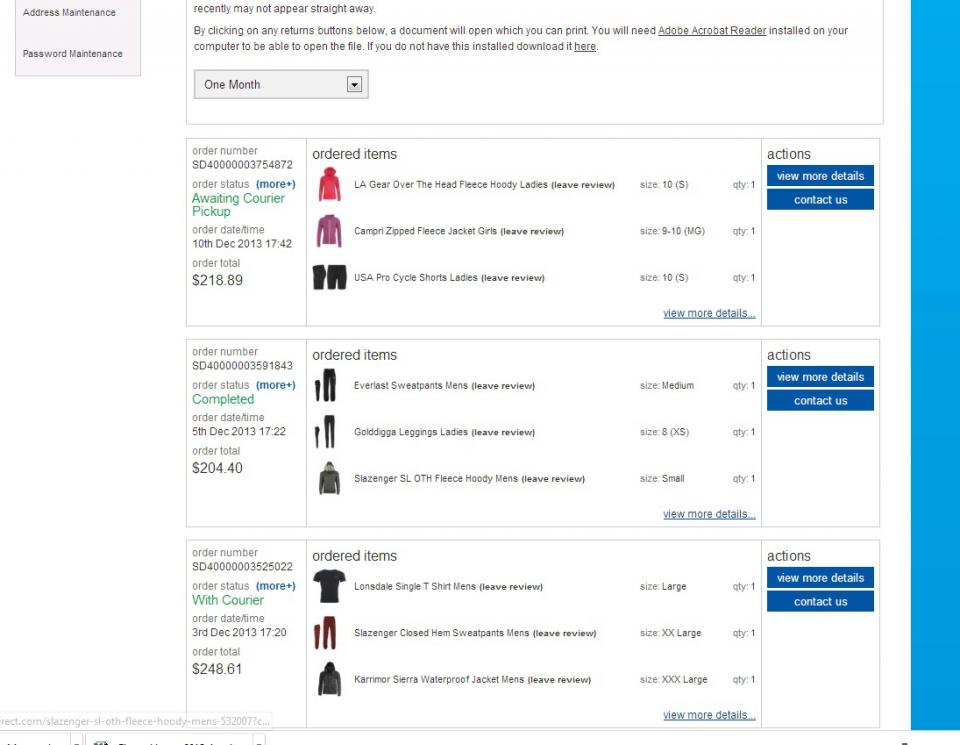Click the pink LA Gear hoody thumbnail
Viewport: 960px width, 745px height.
point(329,185)
